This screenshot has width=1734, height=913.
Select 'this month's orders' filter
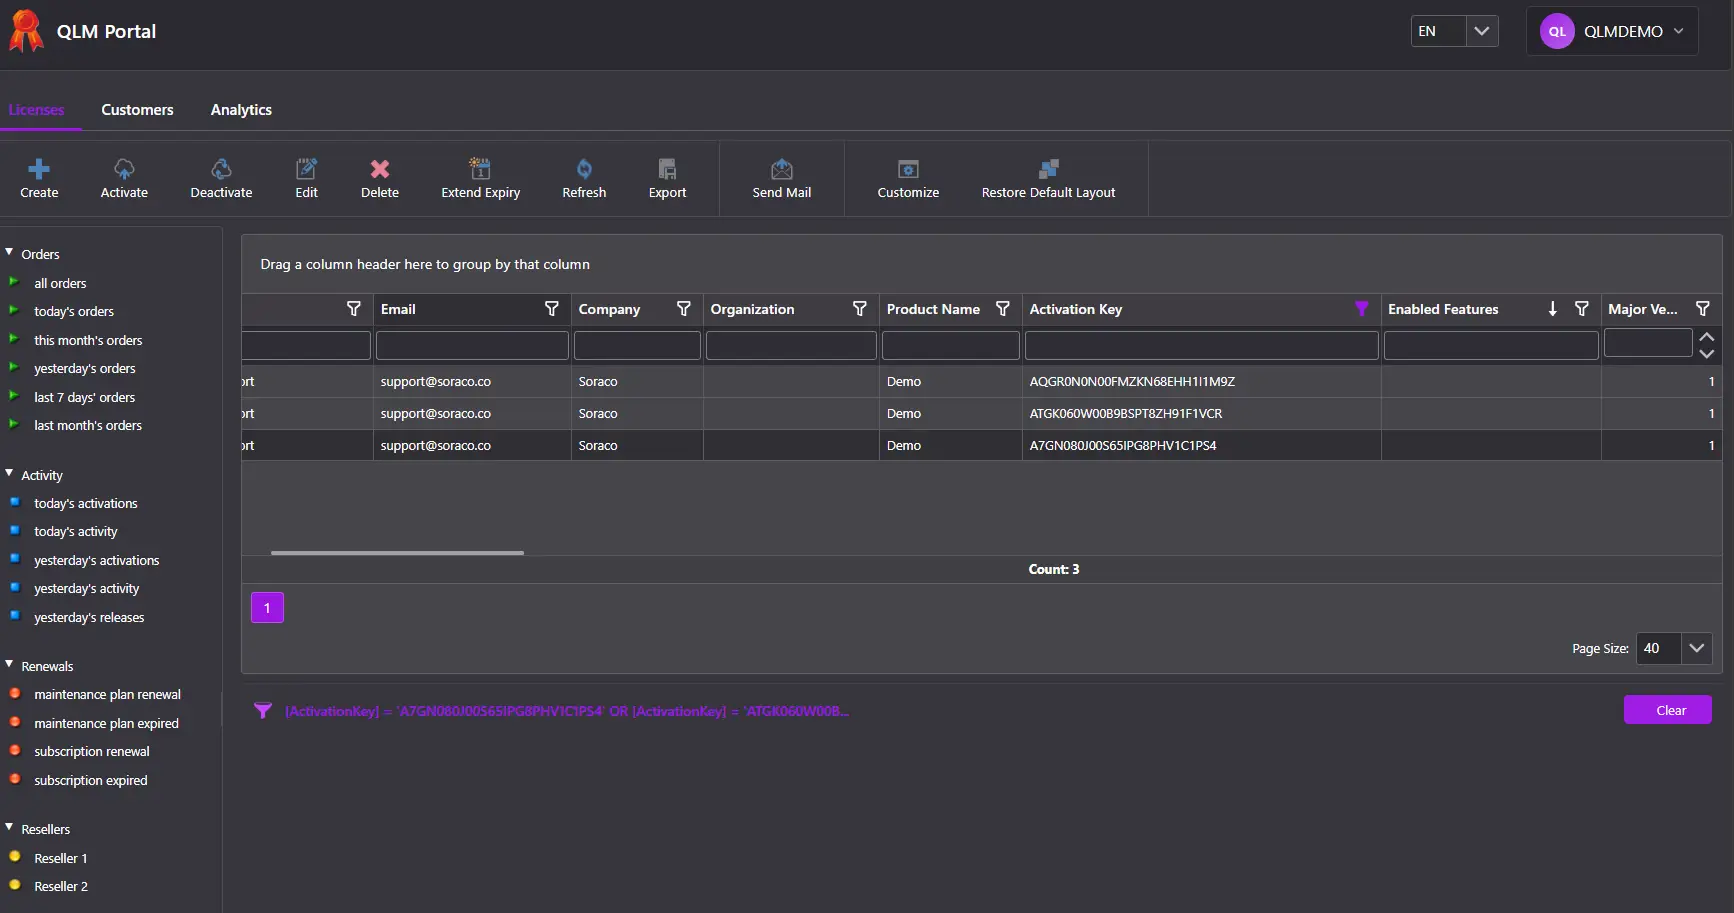click(88, 340)
